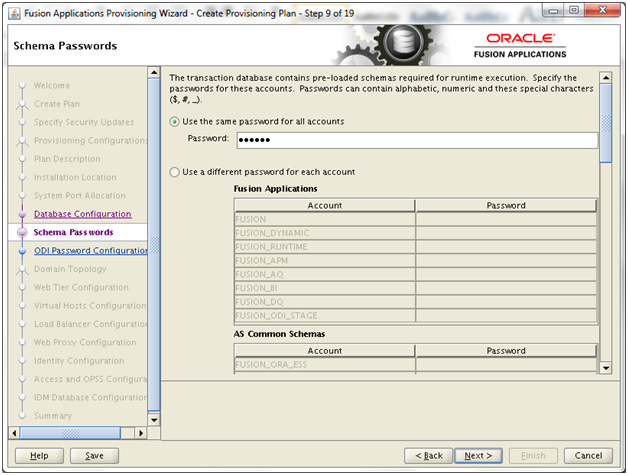Click the Schema Passwords step bullet icon
The width and height of the screenshot is (628, 475).
22,233
